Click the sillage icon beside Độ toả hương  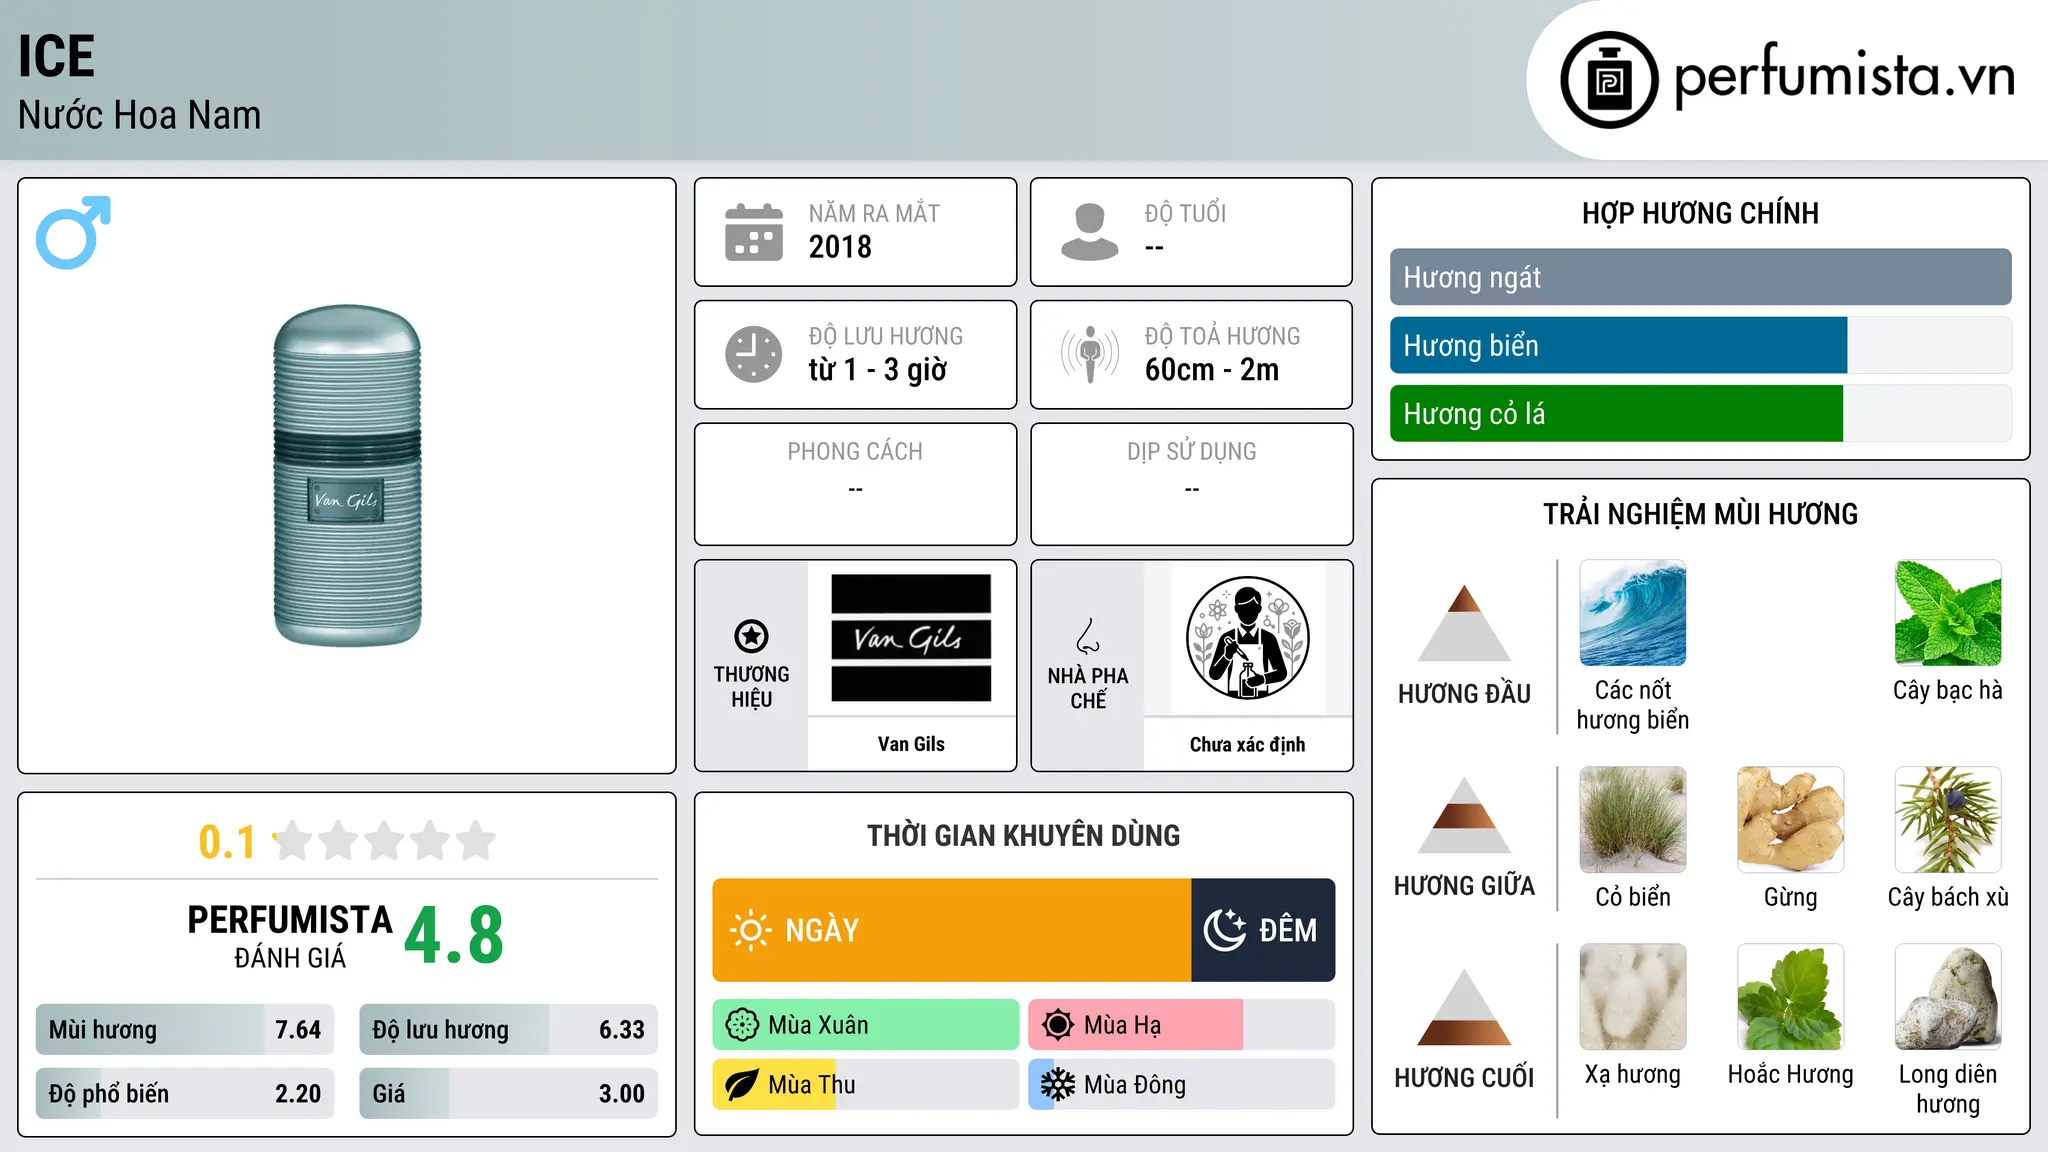(1090, 354)
